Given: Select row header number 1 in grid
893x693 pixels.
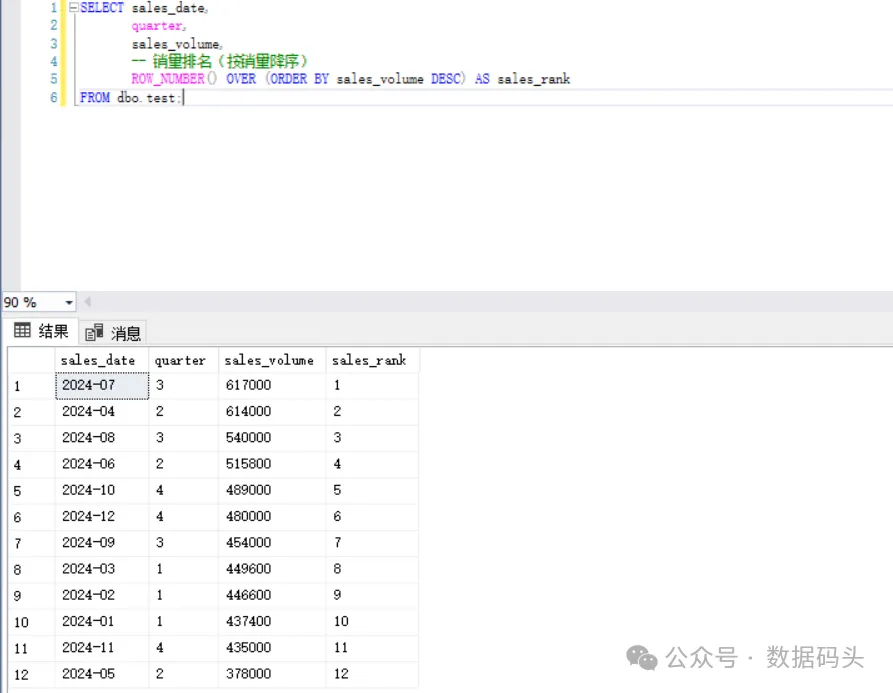Looking at the screenshot, I should pos(32,386).
